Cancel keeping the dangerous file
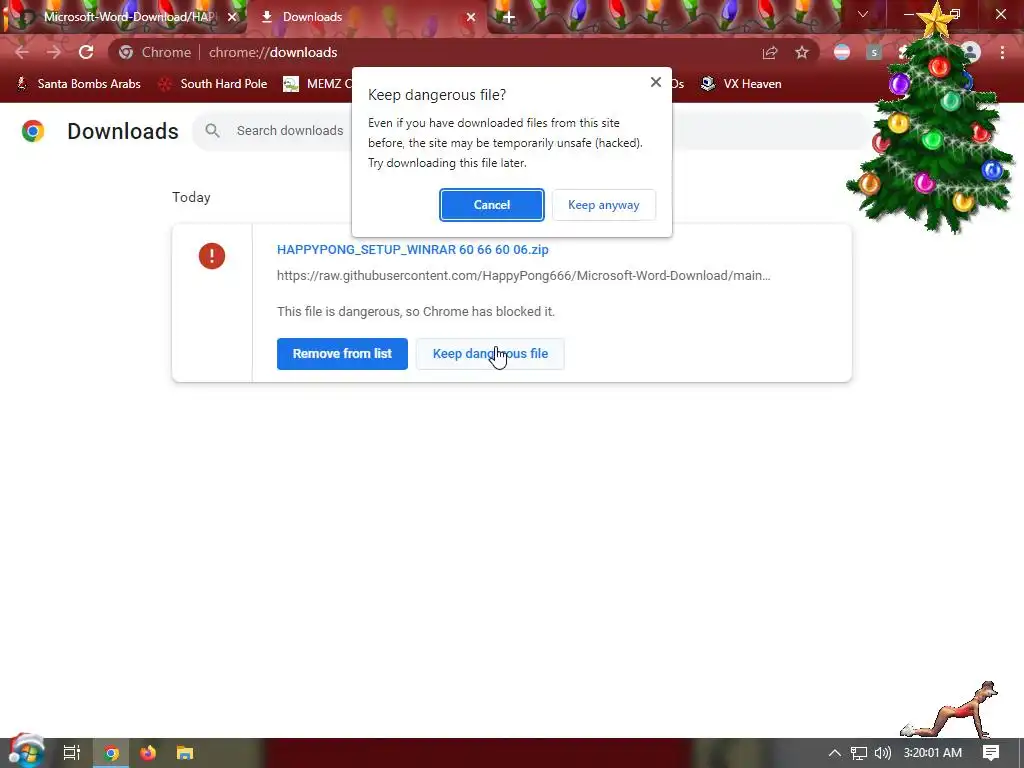The width and height of the screenshot is (1024, 768). (x=492, y=205)
